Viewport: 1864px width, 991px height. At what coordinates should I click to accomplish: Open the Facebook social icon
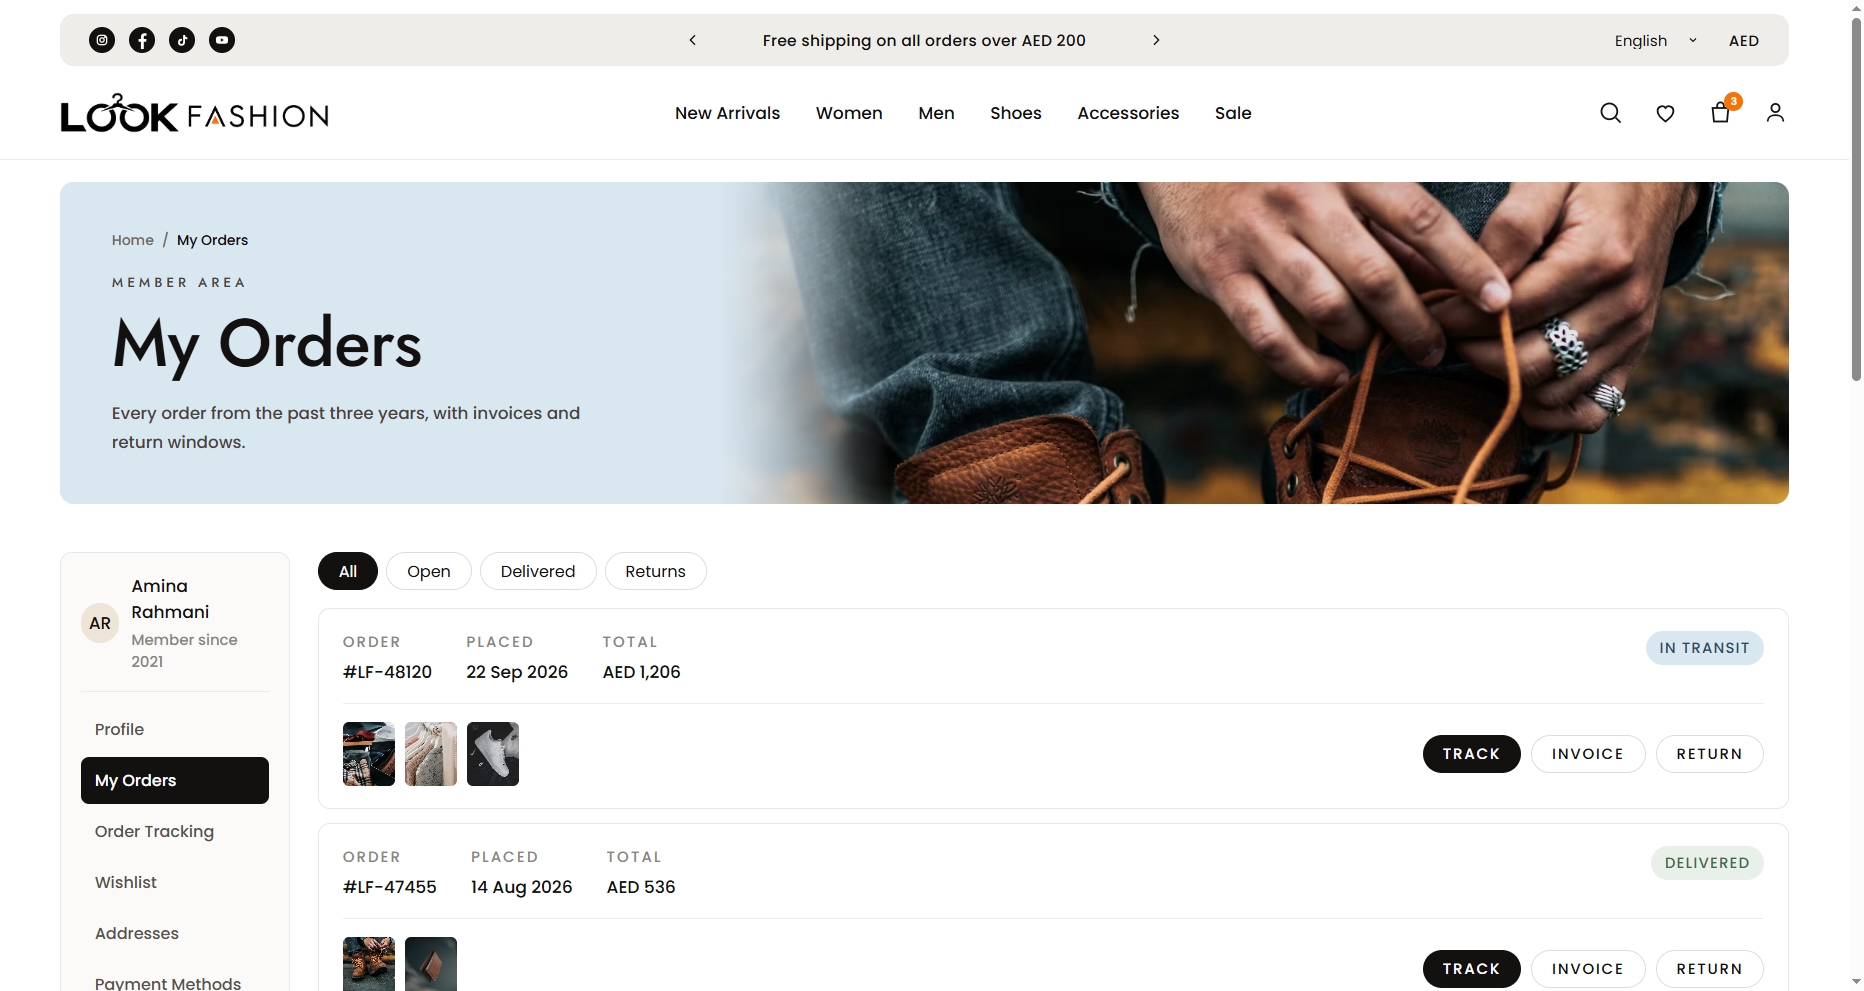coord(142,40)
